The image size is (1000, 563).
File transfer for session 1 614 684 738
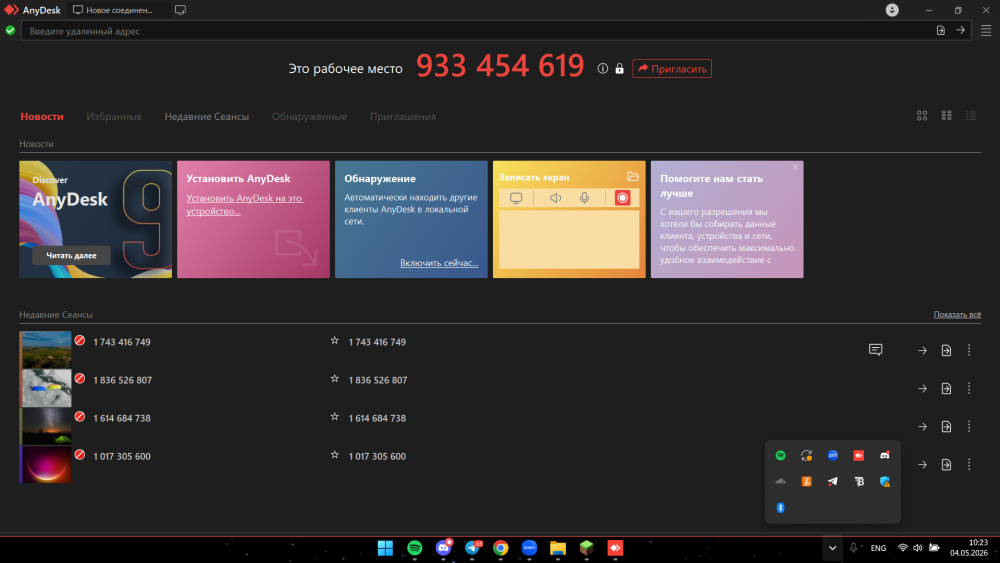tap(946, 427)
